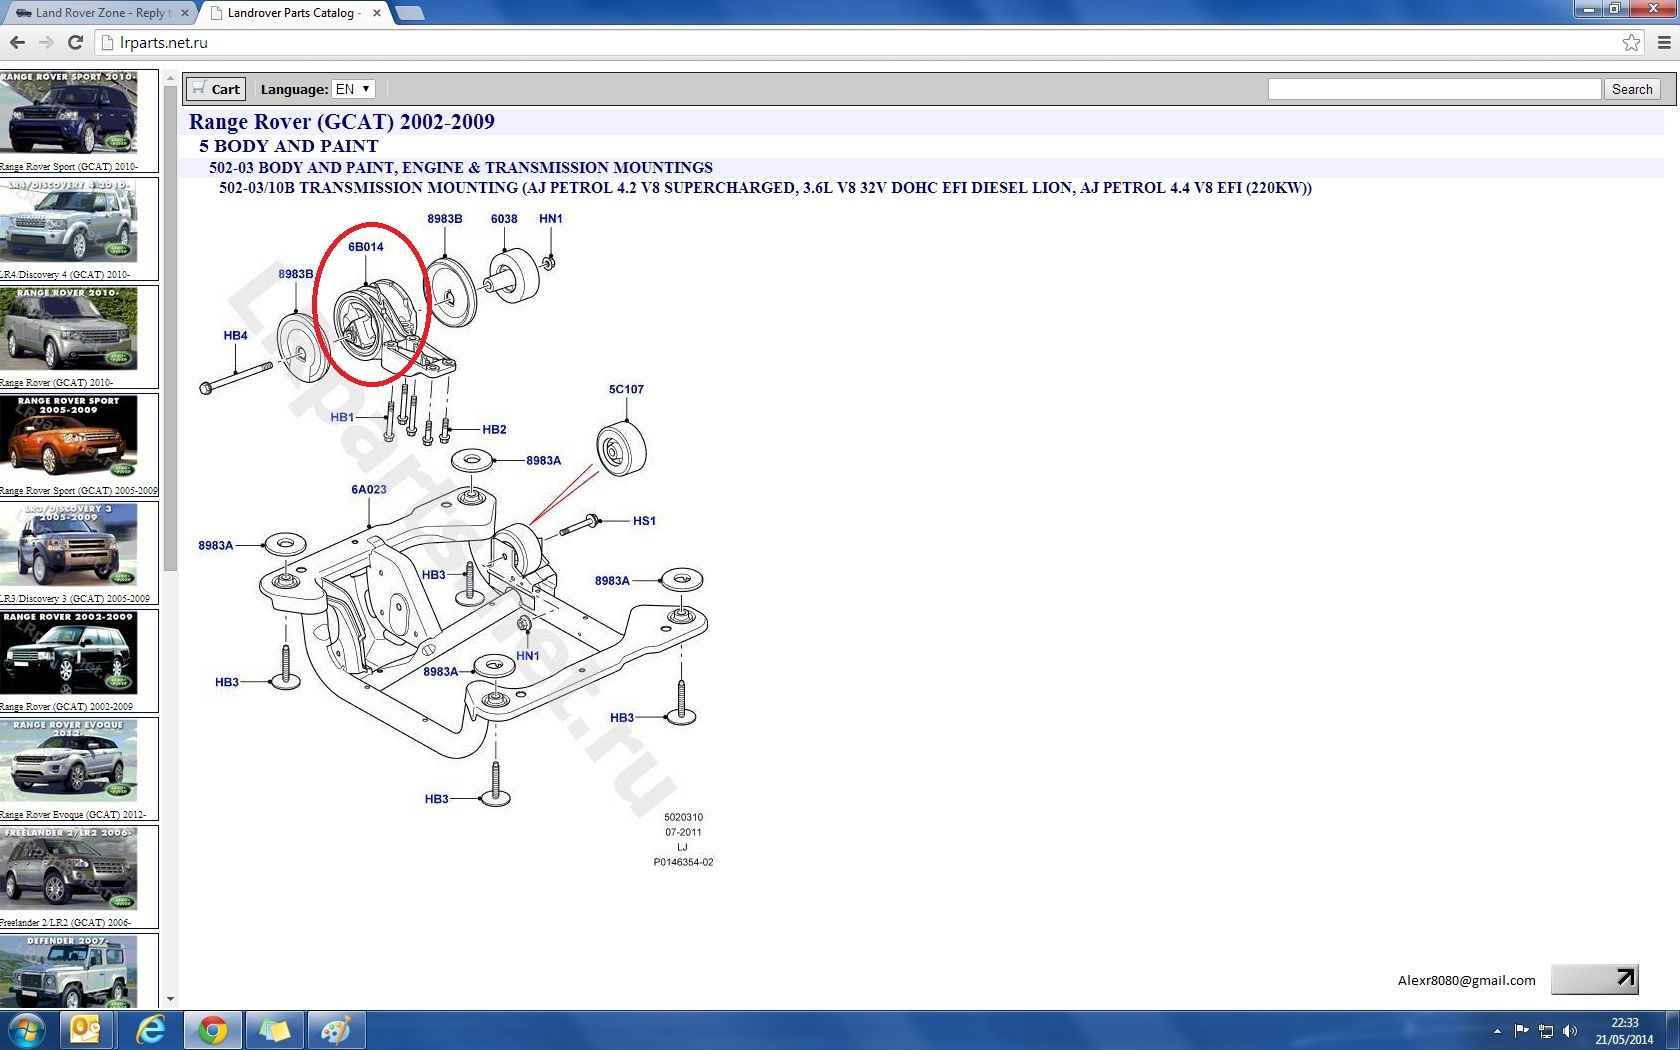Open the Language EN dropdown
This screenshot has height=1050, width=1680.
[x=353, y=89]
